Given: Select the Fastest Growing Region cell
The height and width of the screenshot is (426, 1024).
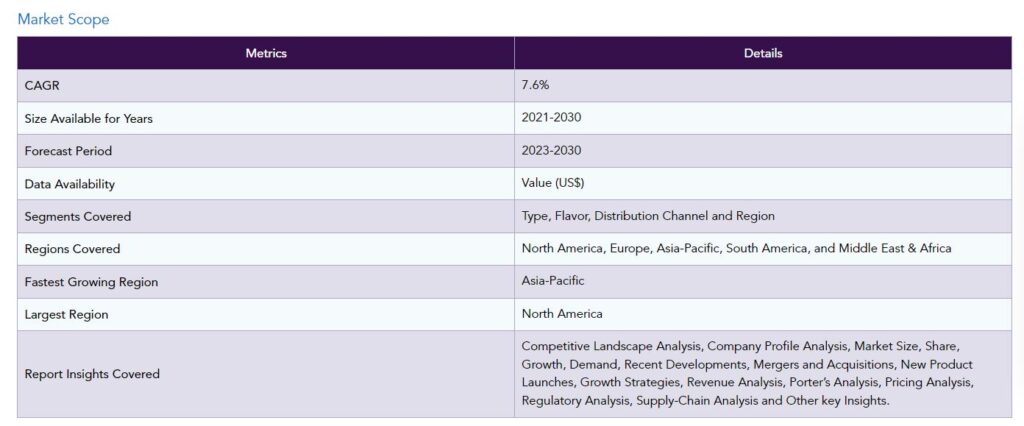Looking at the screenshot, I should click(266, 282).
